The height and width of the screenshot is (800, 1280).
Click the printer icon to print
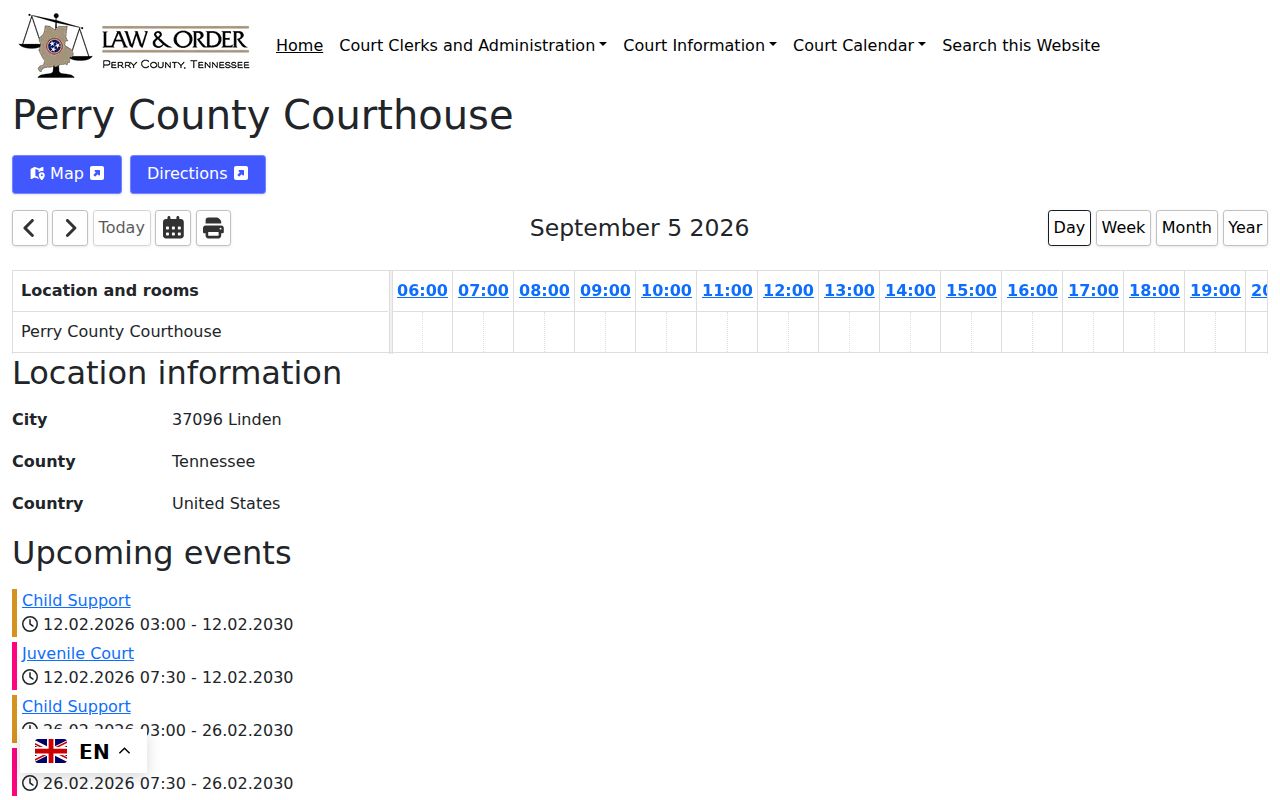coord(213,228)
